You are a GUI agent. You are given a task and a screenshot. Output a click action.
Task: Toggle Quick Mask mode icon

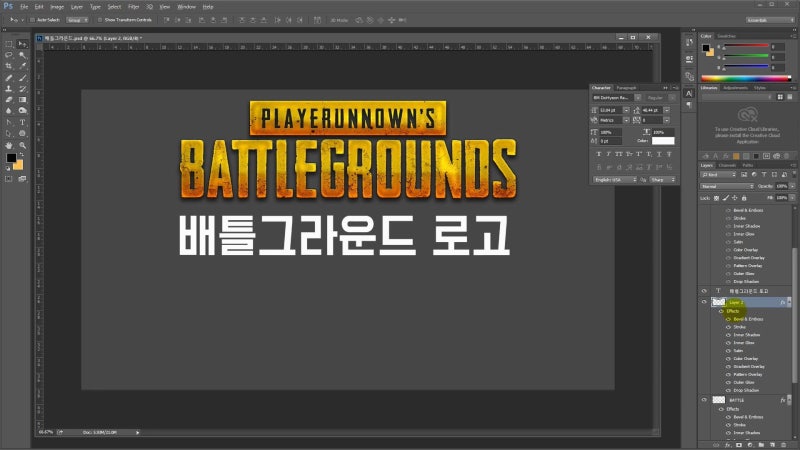point(9,179)
